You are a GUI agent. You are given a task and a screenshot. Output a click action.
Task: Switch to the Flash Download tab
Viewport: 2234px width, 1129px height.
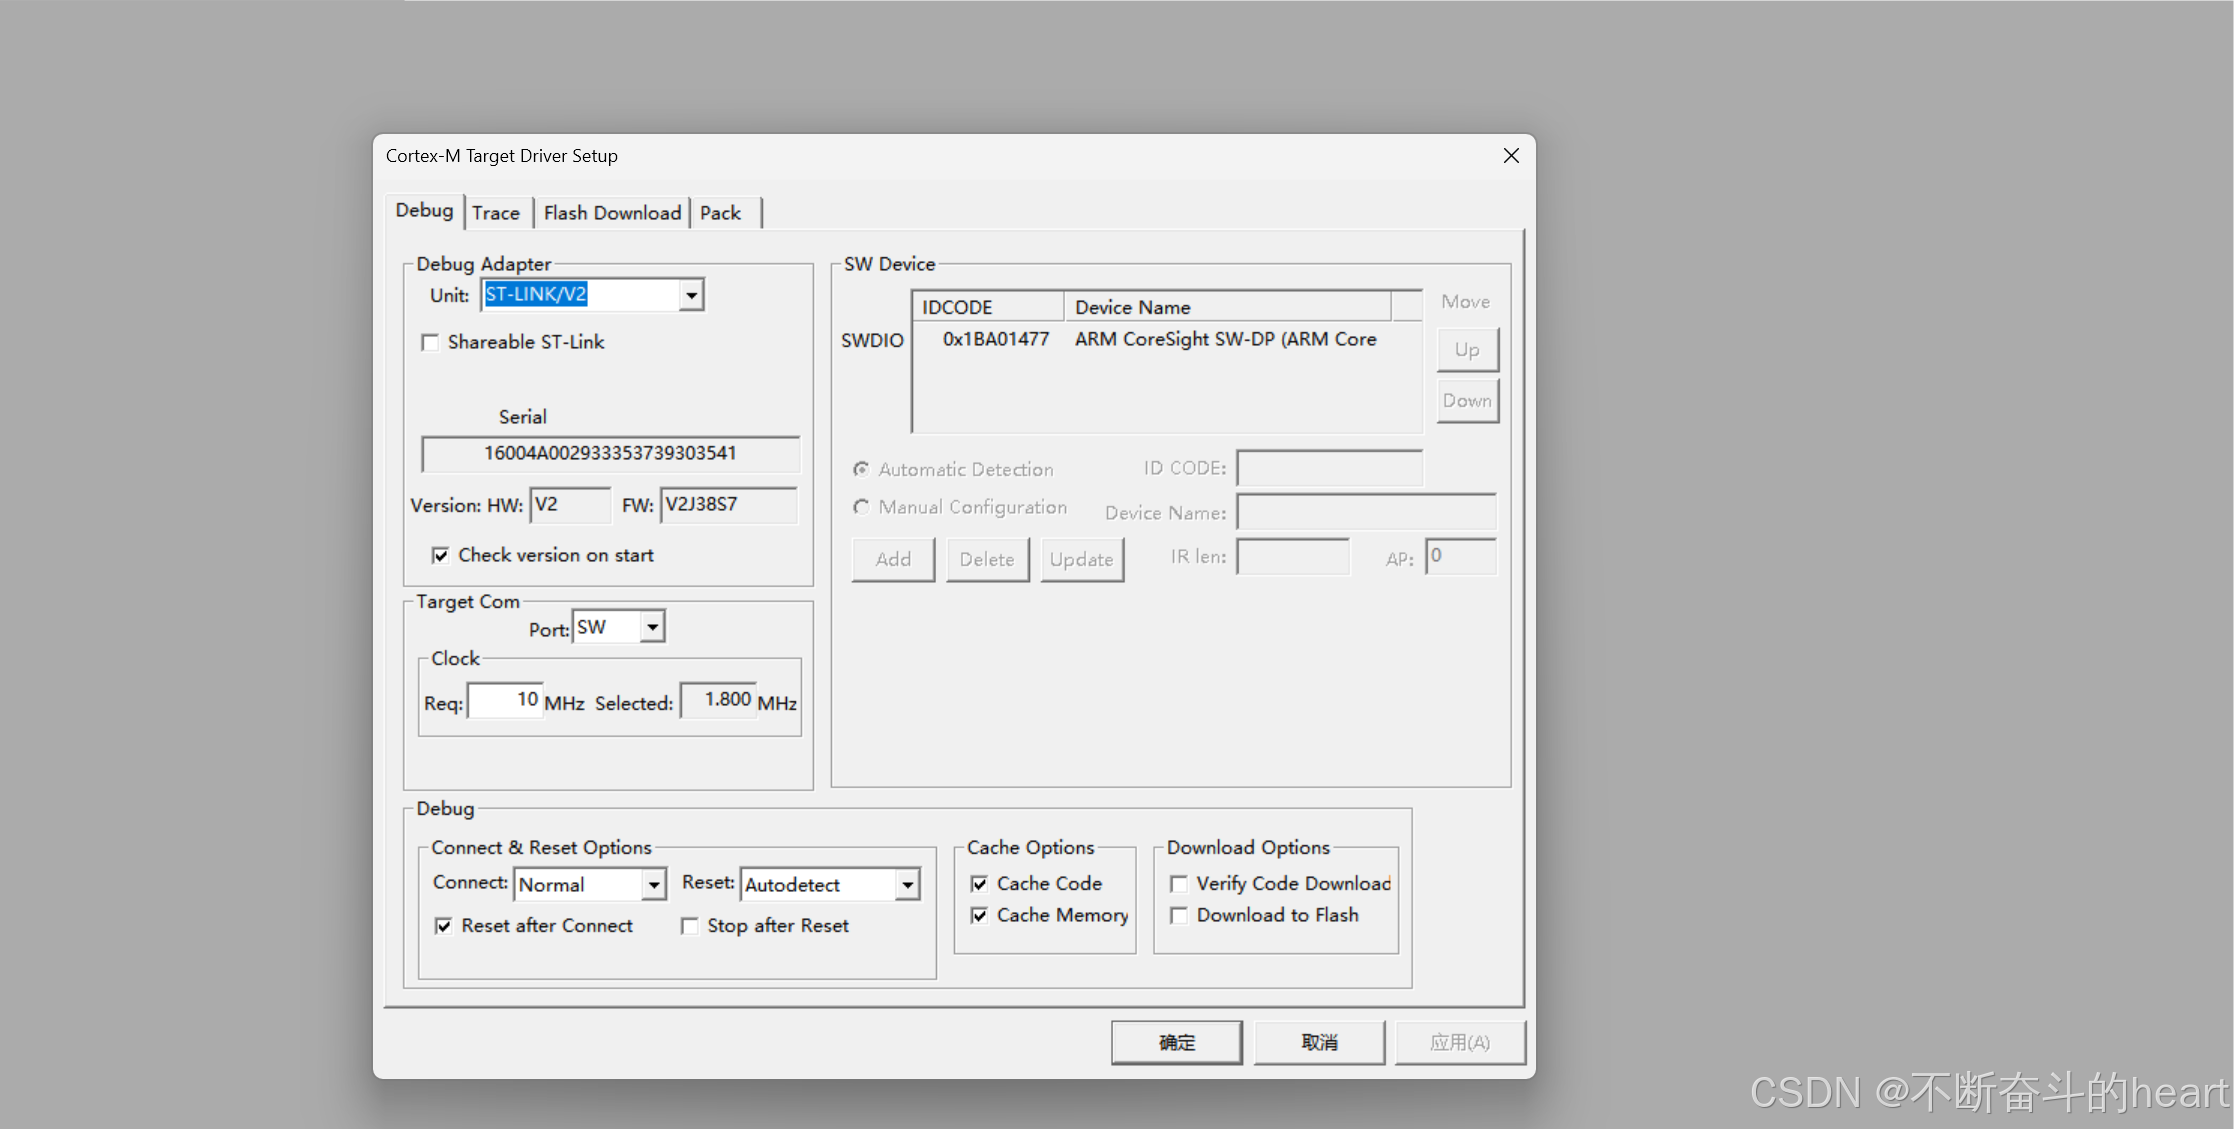[612, 212]
